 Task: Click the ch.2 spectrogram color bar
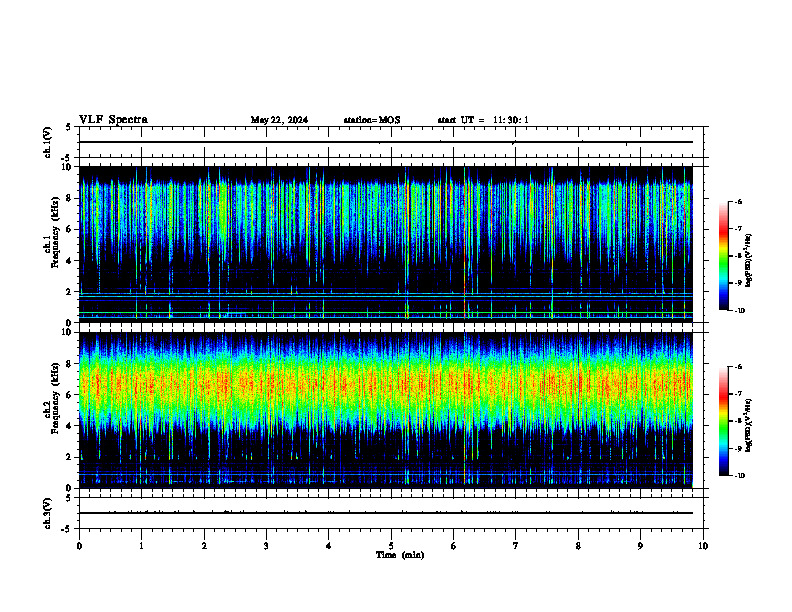[x=723, y=421]
